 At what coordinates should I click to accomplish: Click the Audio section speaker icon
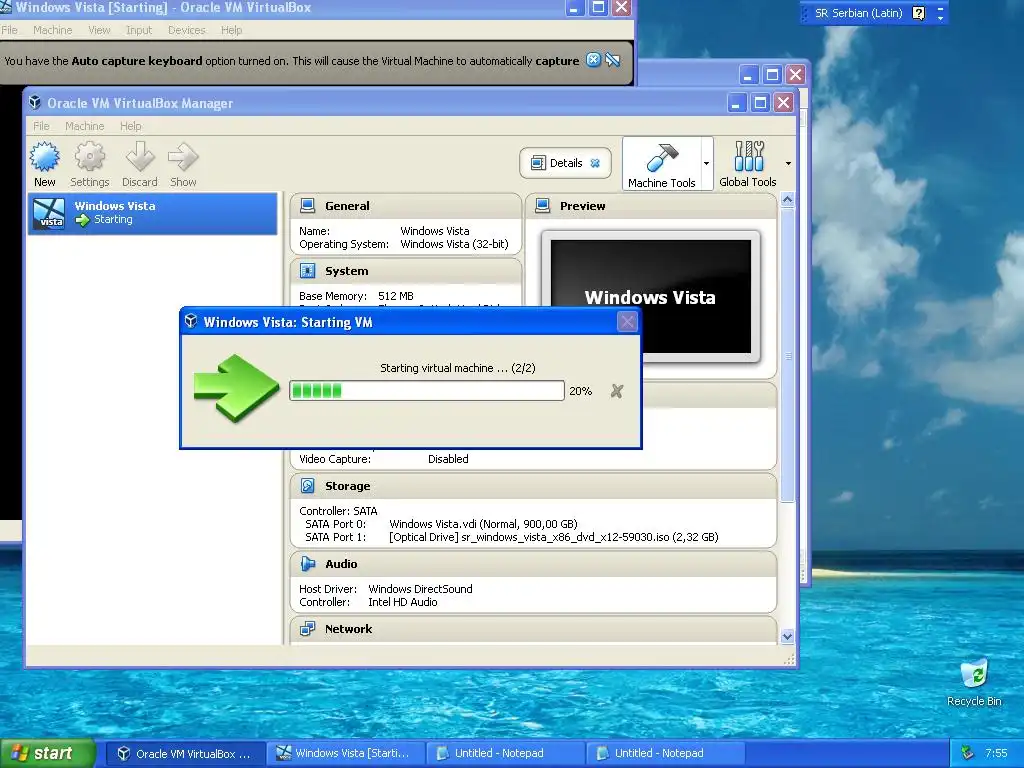[x=307, y=564]
